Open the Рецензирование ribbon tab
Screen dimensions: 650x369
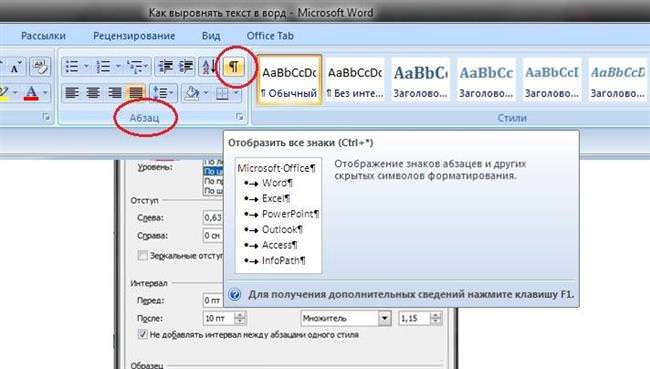tap(134, 36)
